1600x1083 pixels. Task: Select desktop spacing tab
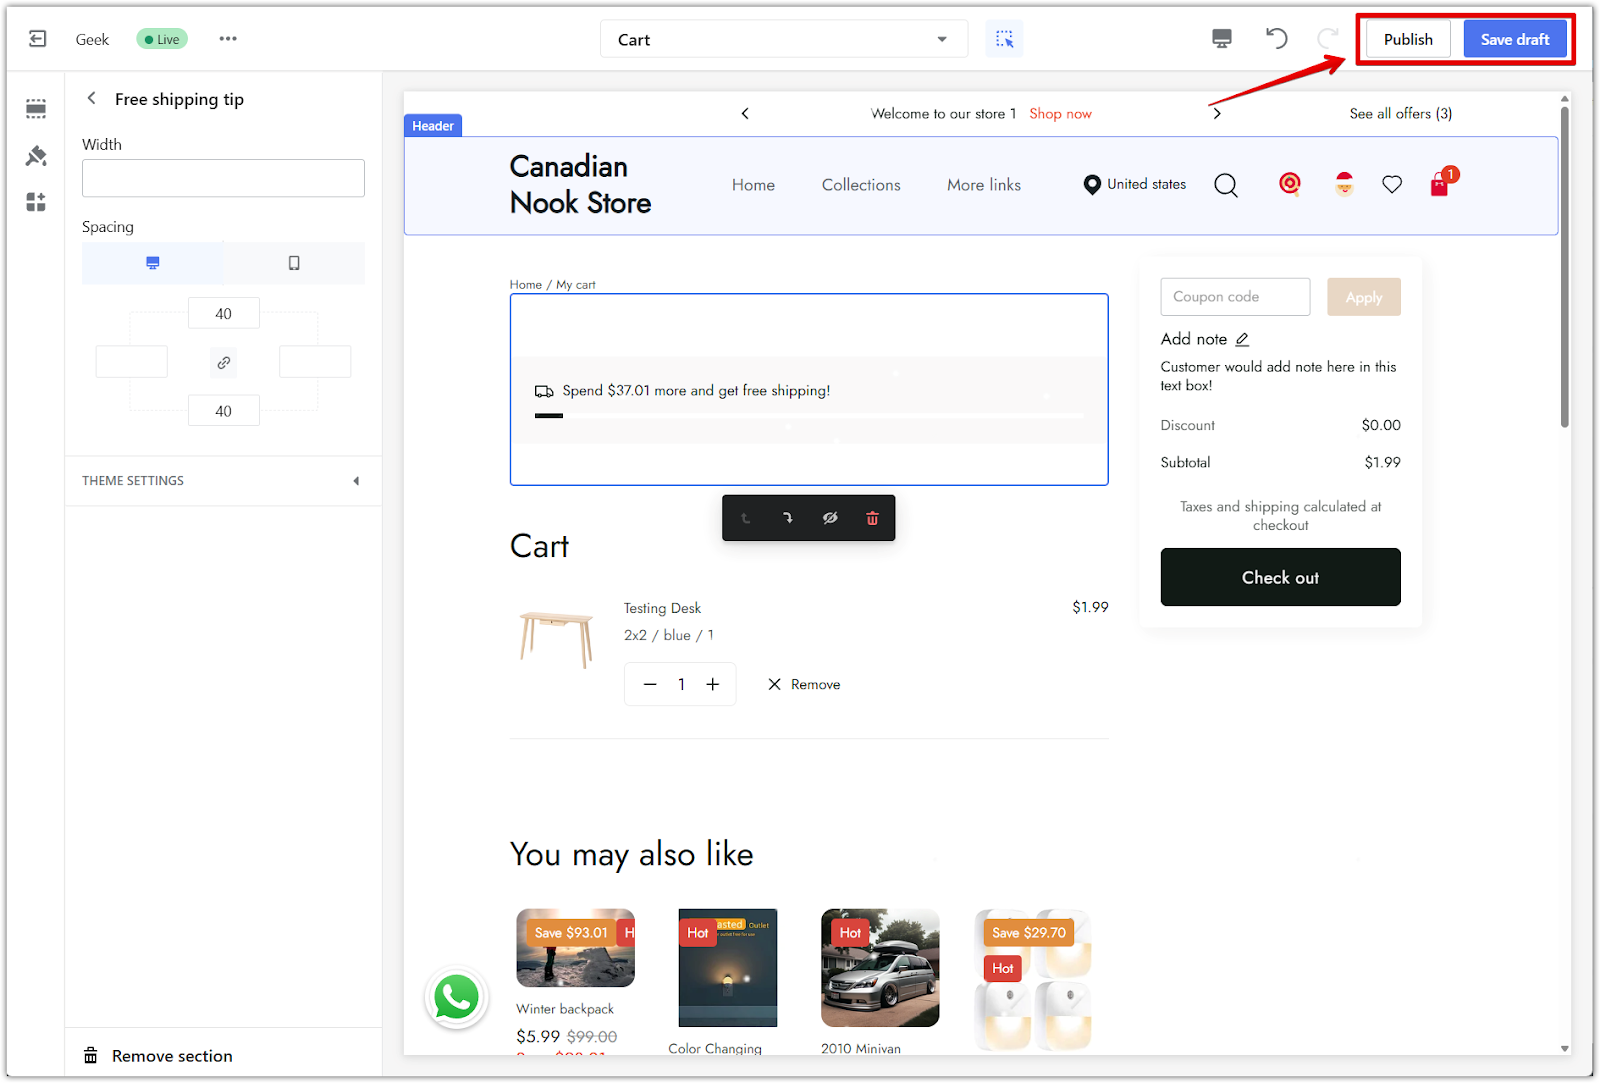pyautogui.click(x=152, y=263)
